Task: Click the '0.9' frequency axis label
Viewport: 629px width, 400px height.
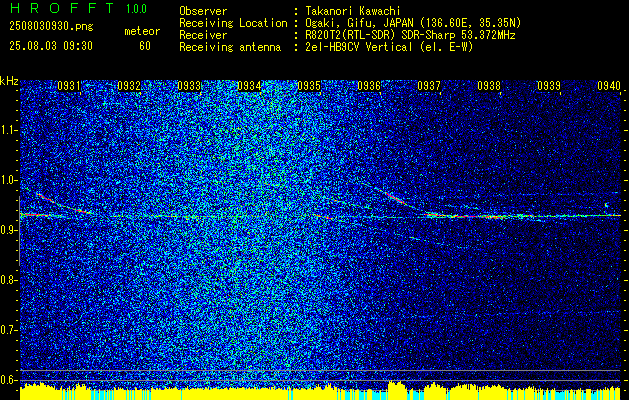Action: 9,230
